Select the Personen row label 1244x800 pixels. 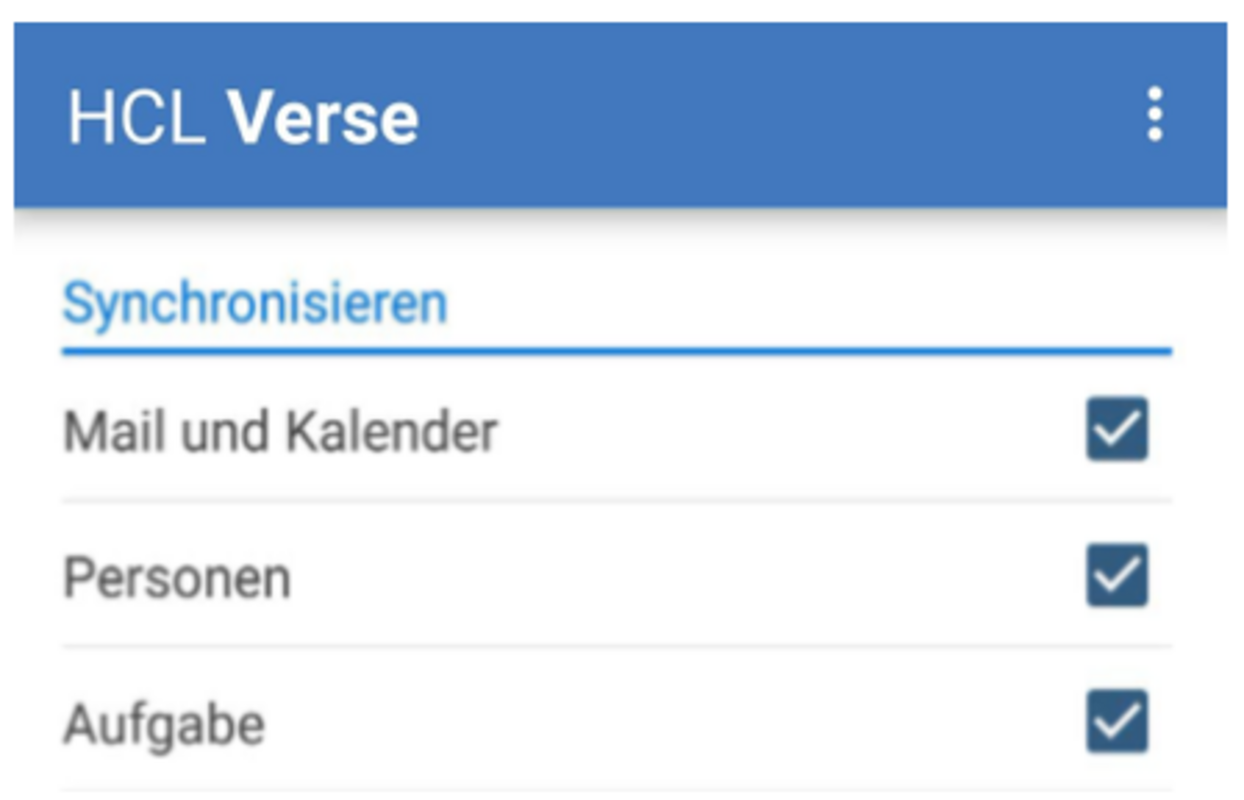(177, 578)
